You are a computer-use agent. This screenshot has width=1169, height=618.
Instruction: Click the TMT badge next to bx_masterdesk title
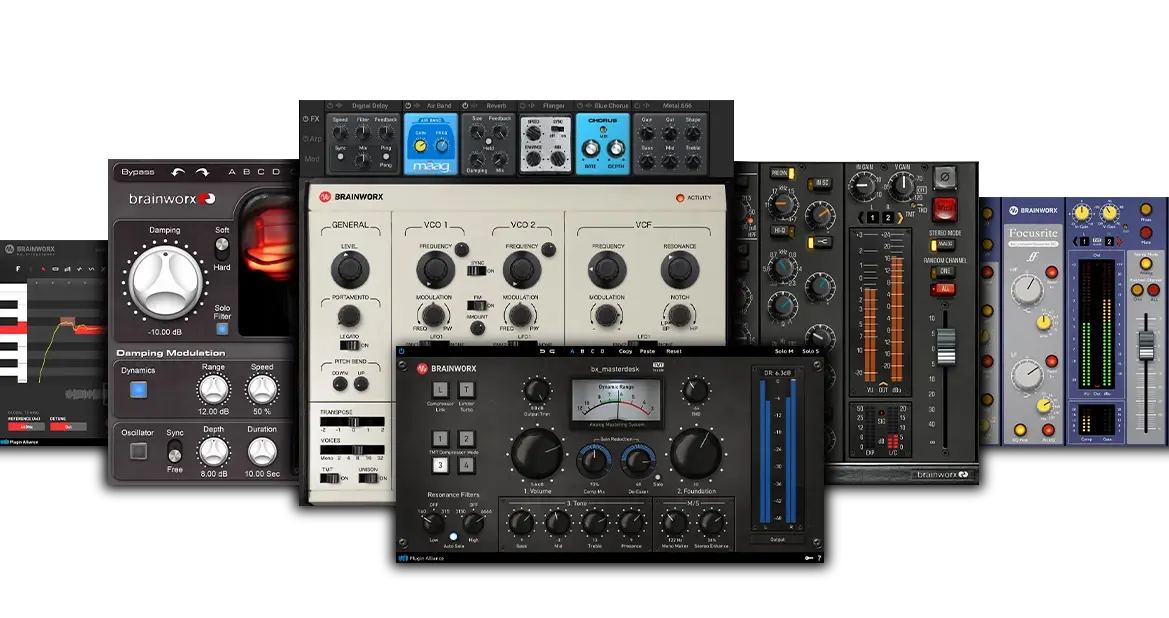coord(659,365)
